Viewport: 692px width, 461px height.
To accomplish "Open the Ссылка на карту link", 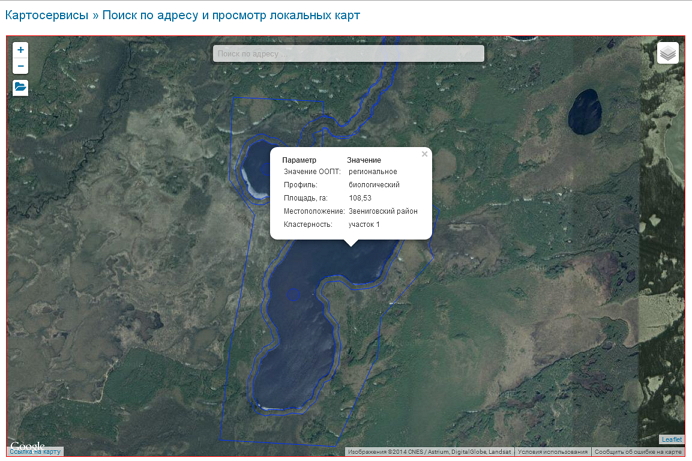I will pyautogui.click(x=35, y=452).
